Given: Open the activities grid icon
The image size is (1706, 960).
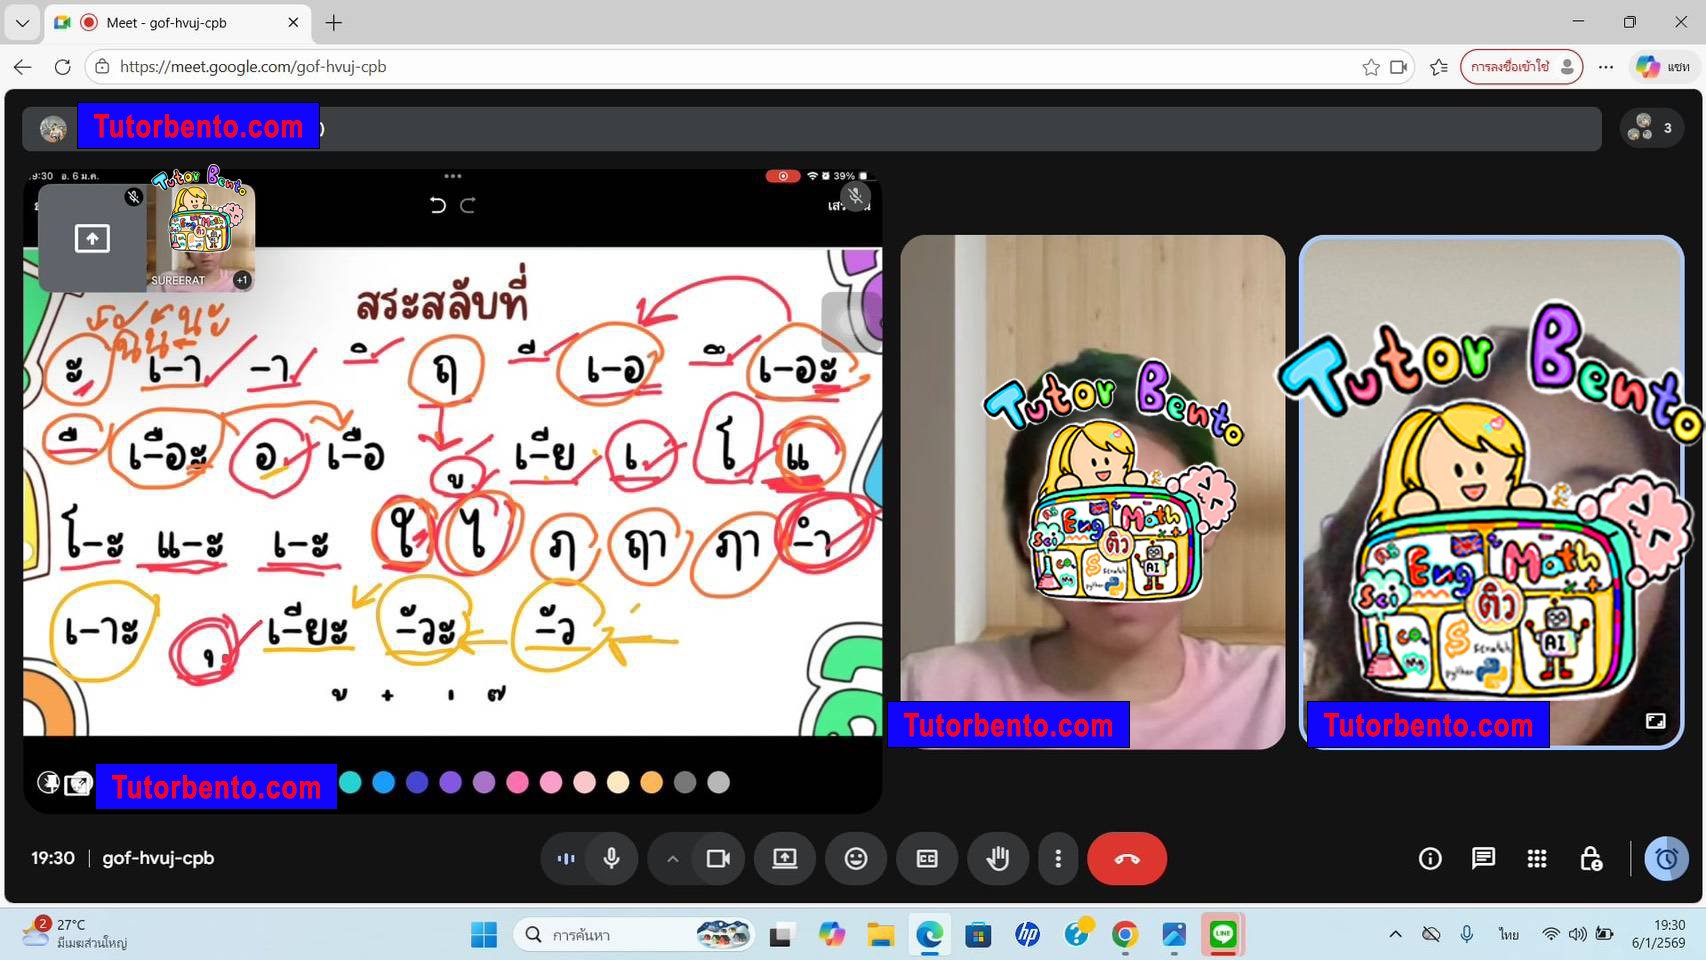Looking at the screenshot, I should [x=1536, y=858].
